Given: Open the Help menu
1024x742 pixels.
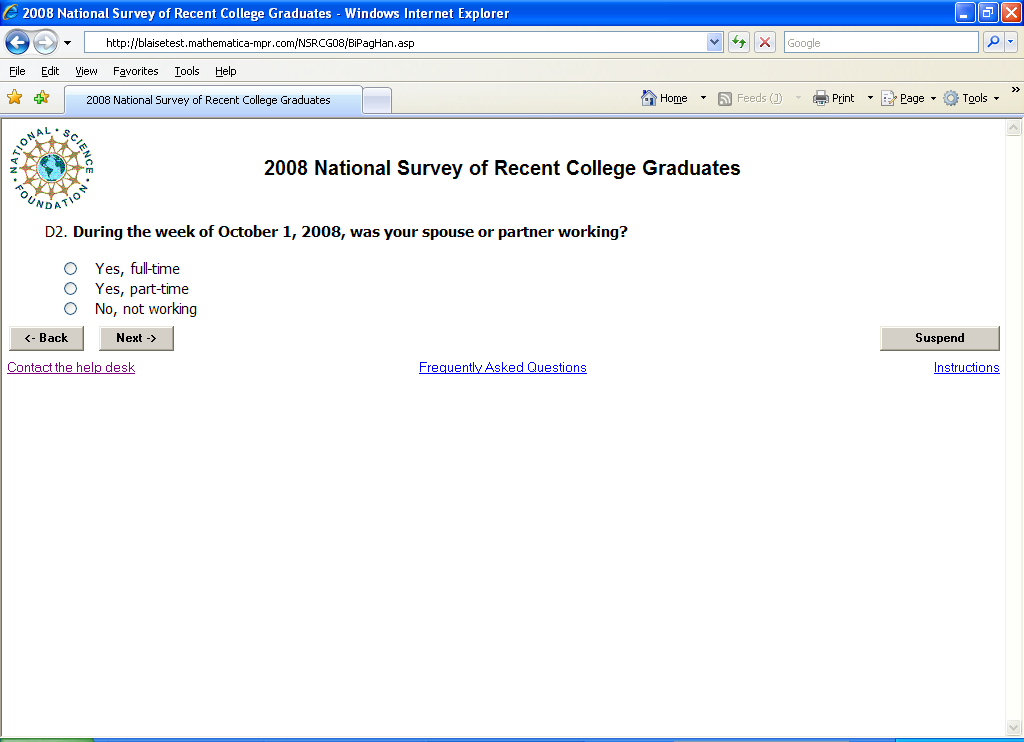Looking at the screenshot, I should pos(225,71).
